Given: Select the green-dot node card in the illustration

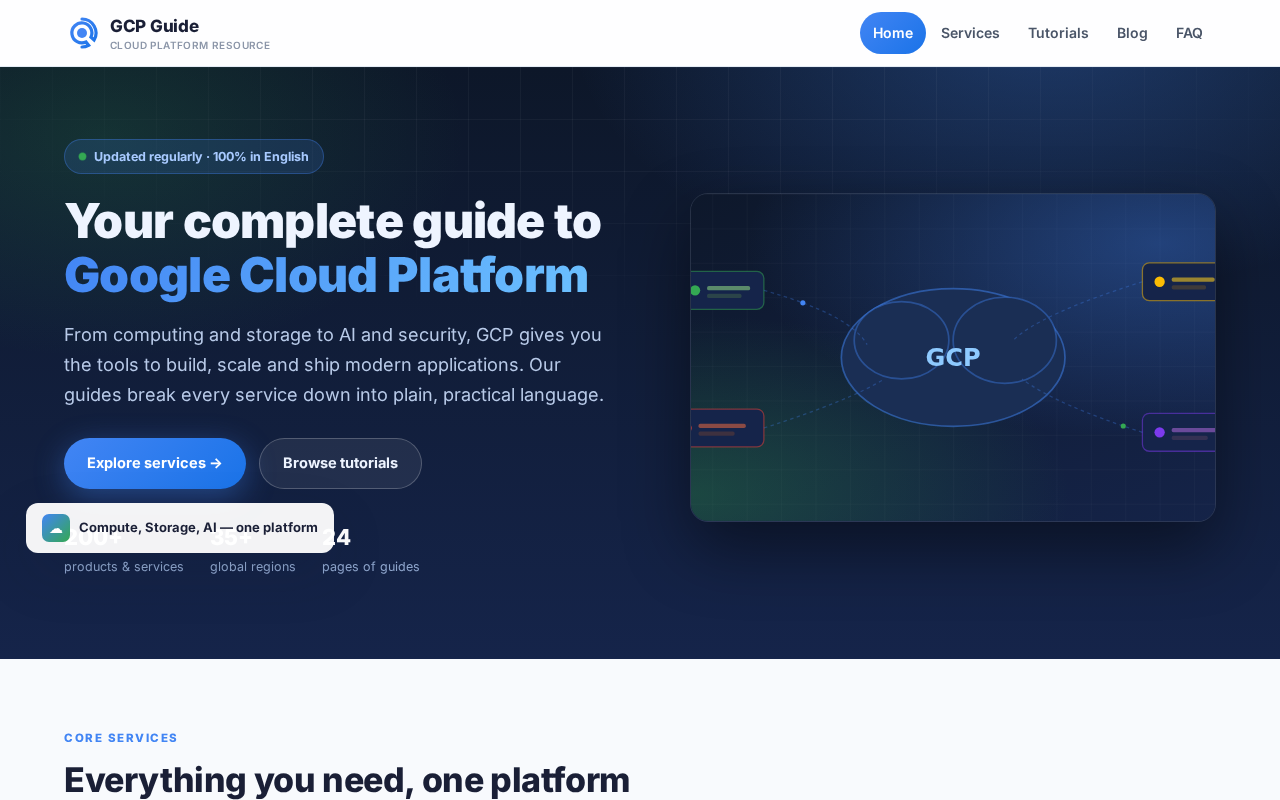Looking at the screenshot, I should click(727, 290).
